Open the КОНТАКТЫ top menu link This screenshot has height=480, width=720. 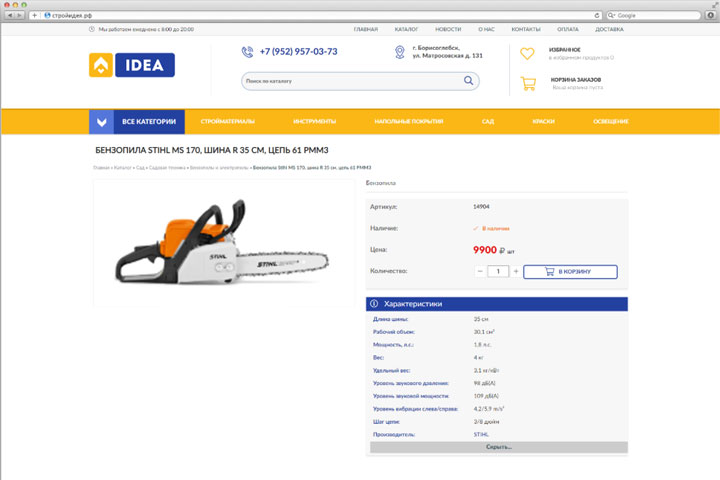click(x=526, y=29)
